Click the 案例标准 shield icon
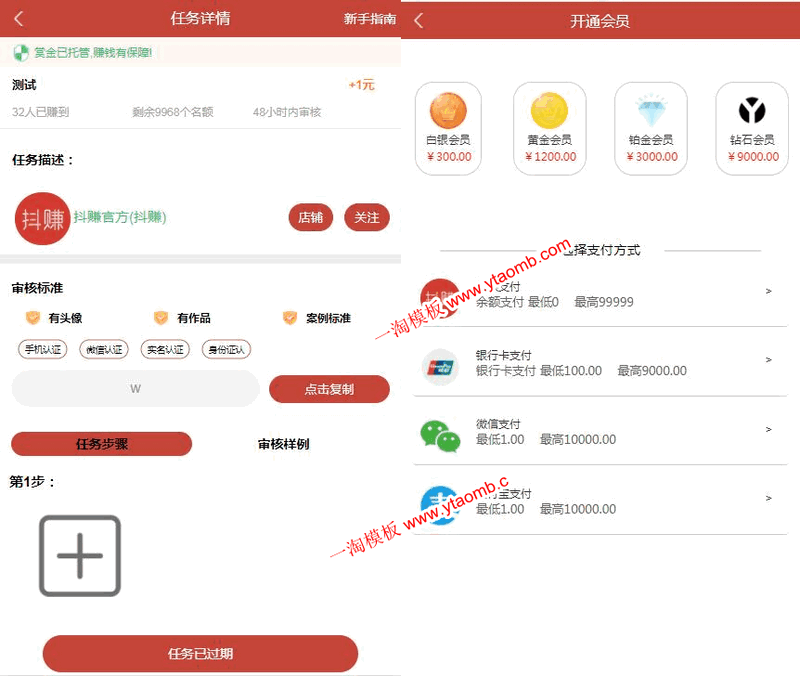Screen dimensions: 800x677 click(x=290, y=318)
